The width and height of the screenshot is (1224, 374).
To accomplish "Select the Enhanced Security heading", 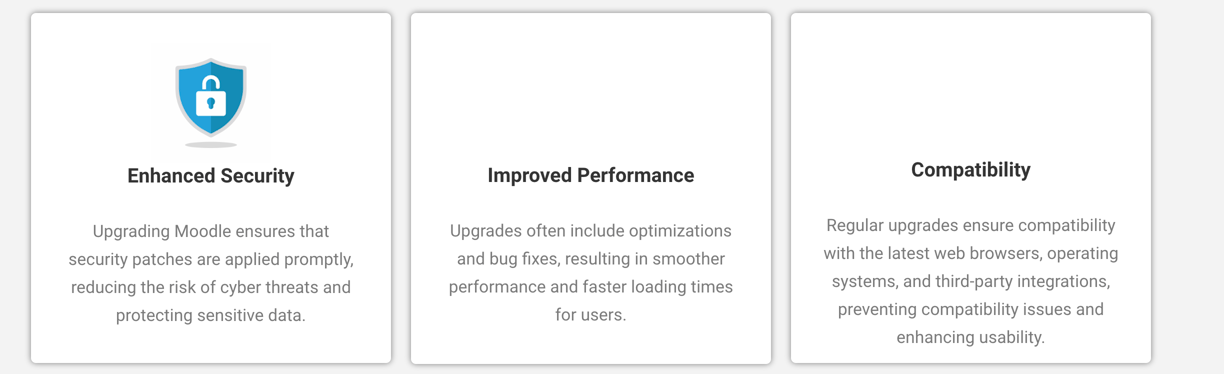I will click(211, 176).
